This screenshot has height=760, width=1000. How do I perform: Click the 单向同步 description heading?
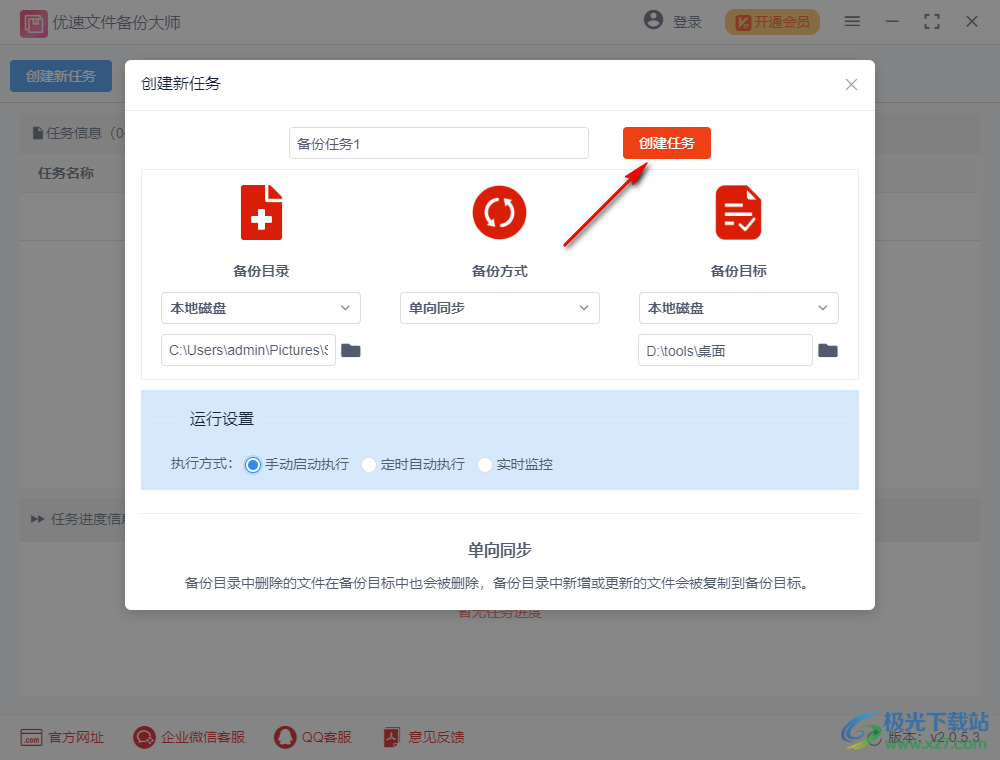pos(499,550)
